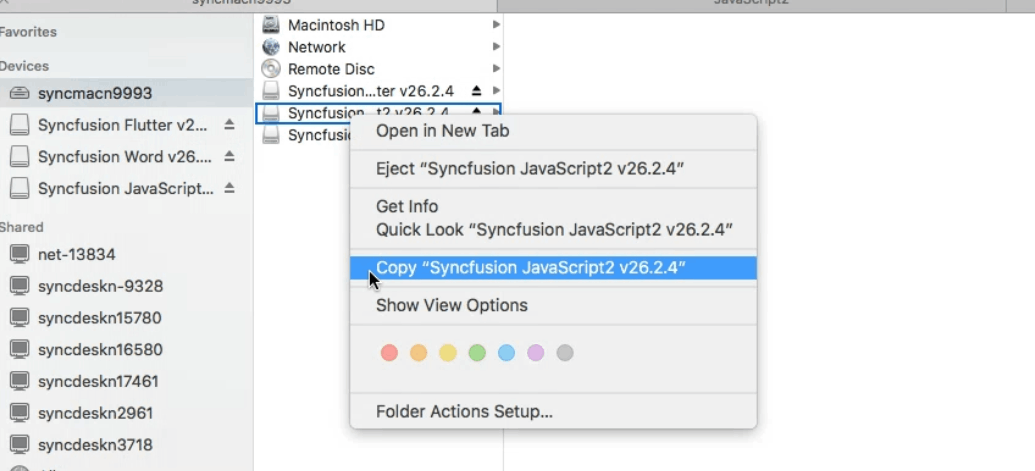
Task: Eject Syncfusion Flutter volume in sidebar
Action: pos(229,125)
